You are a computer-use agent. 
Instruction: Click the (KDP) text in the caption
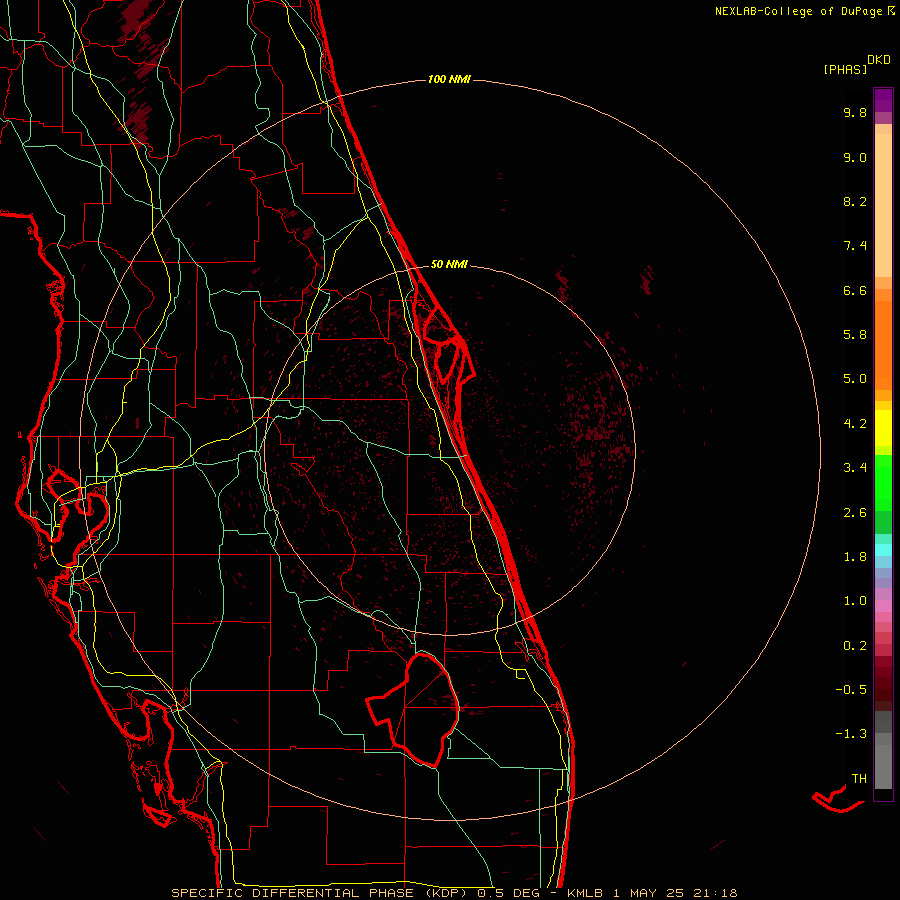coord(446,893)
